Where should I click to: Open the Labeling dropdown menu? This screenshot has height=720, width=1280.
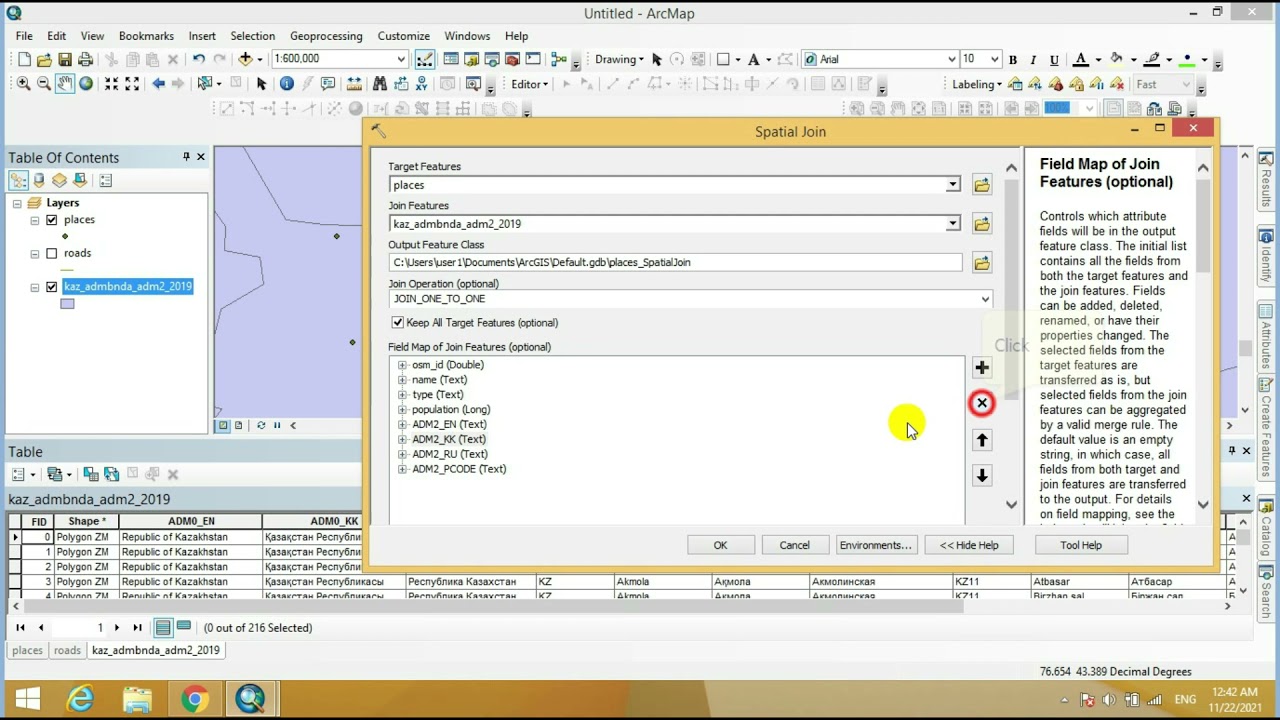point(977,85)
